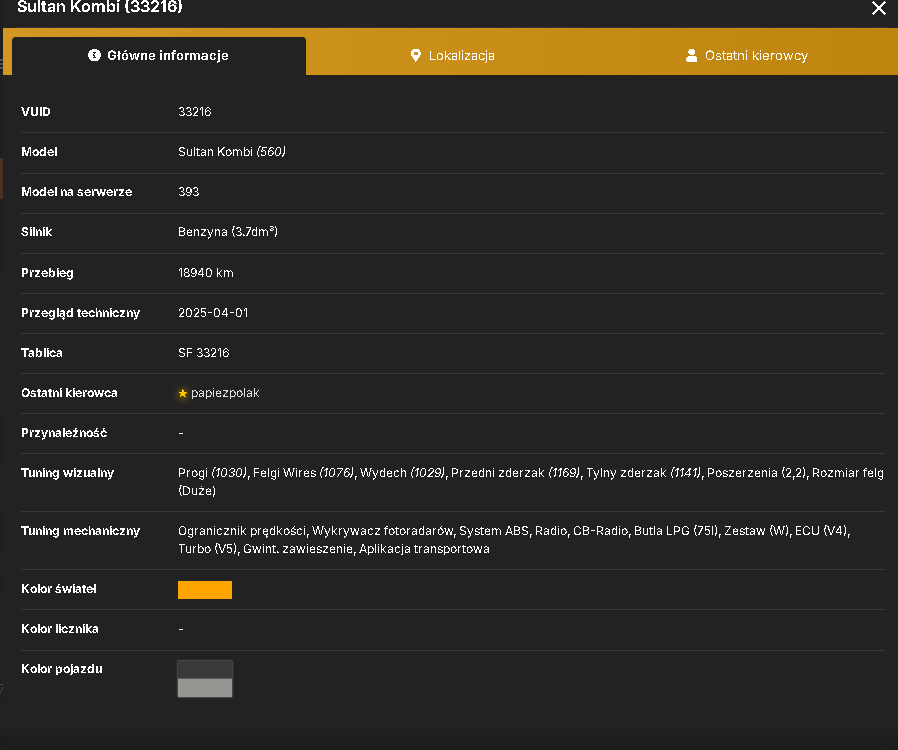Click the plate number SF 33216
Image resolution: width=898 pixels, height=750 pixels.
204,353
